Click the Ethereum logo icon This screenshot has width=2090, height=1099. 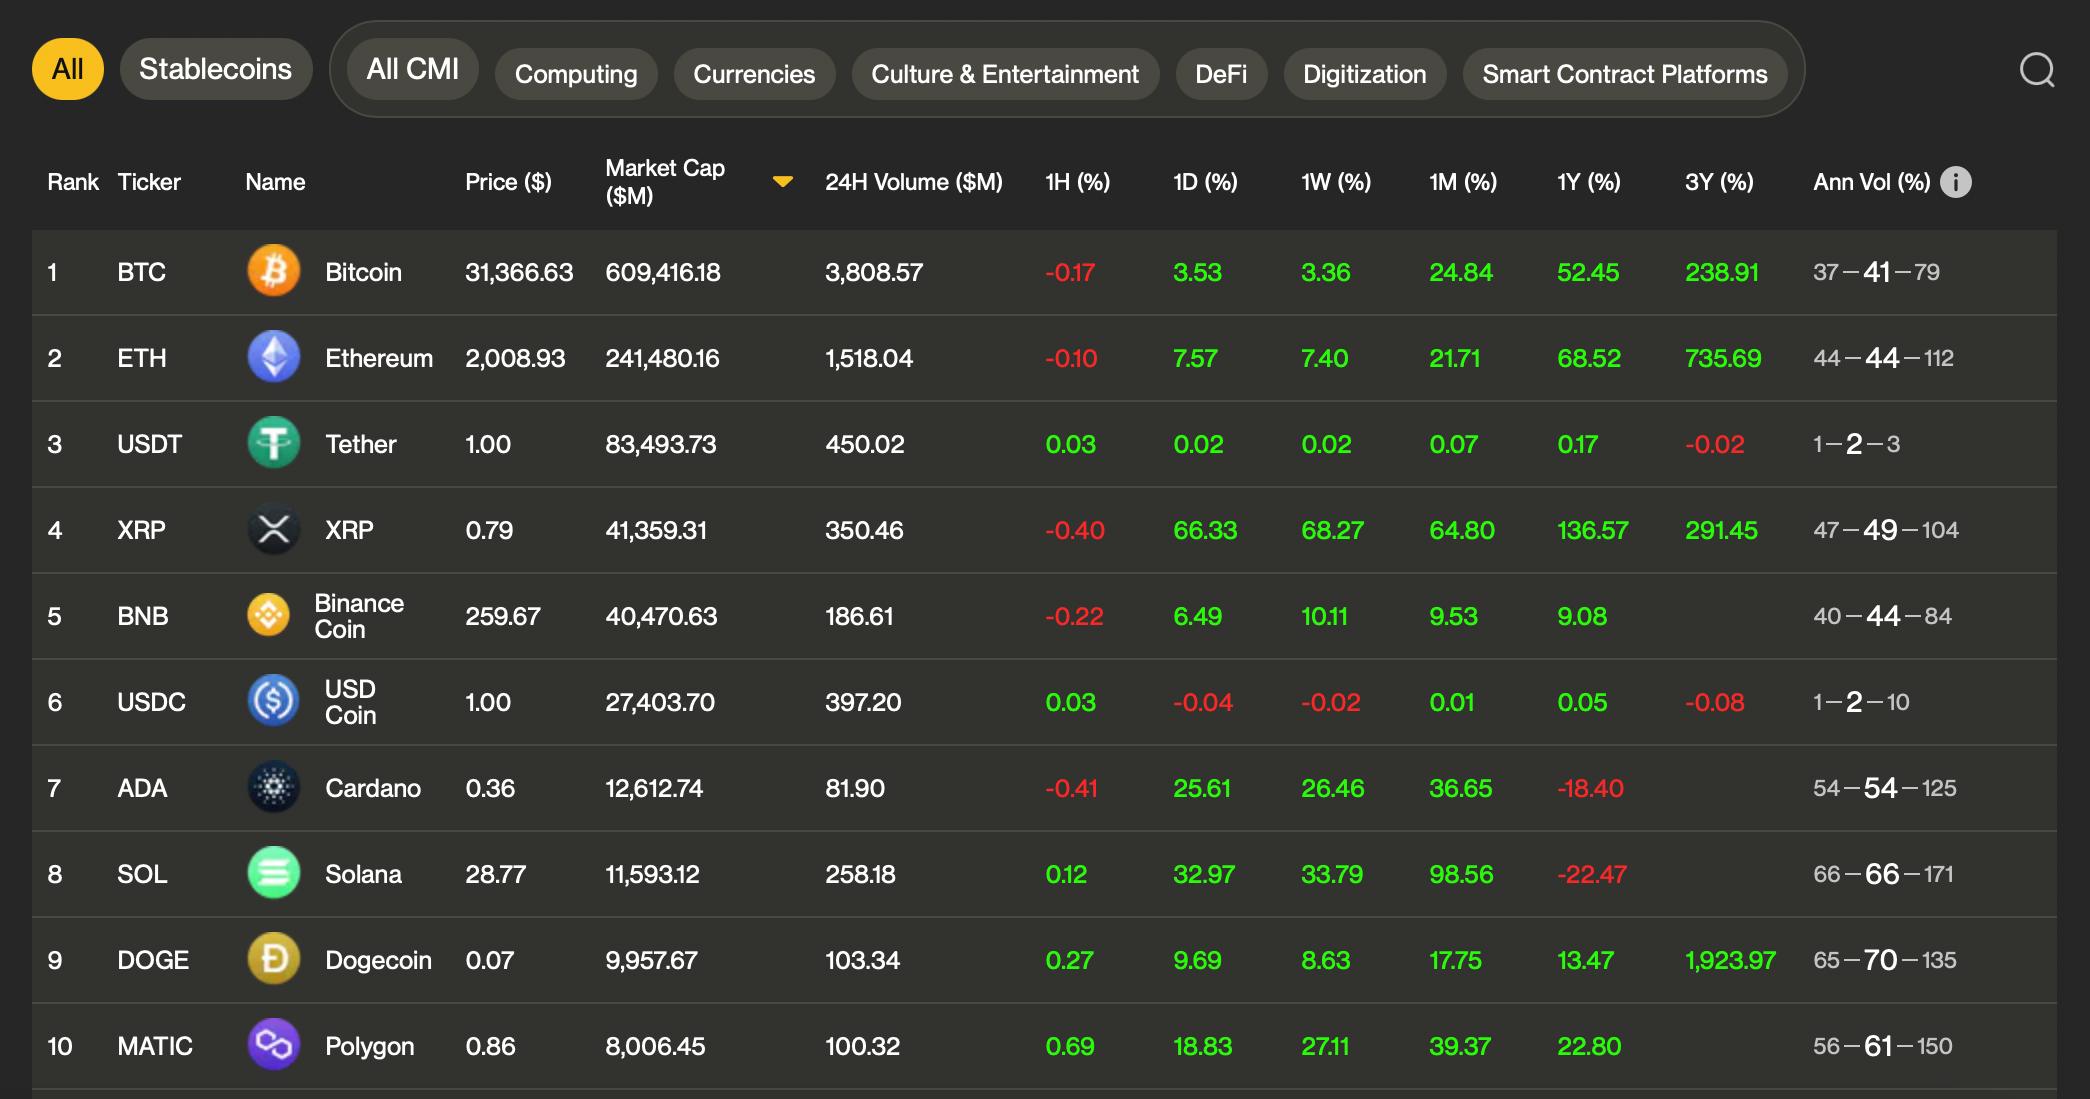click(x=273, y=357)
